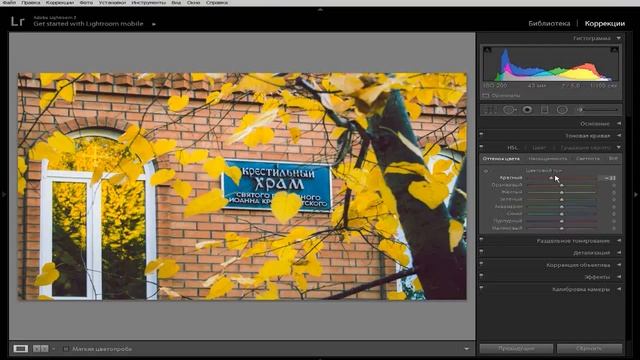The image size is (640, 360).
Task: Collapse the HSL panel triangle
Action: coord(619,147)
